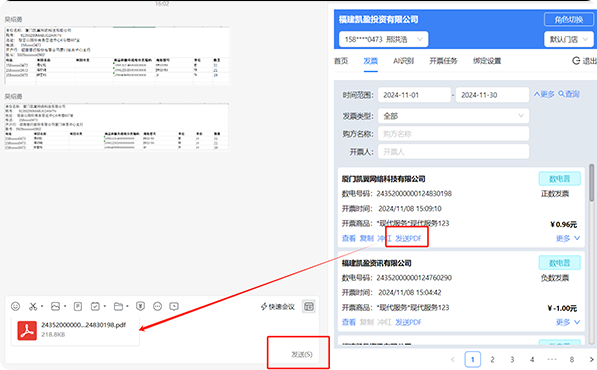This screenshot has height=370, width=597.
Task: Open the 默认门店 store dropdown
Action: [x=568, y=39]
